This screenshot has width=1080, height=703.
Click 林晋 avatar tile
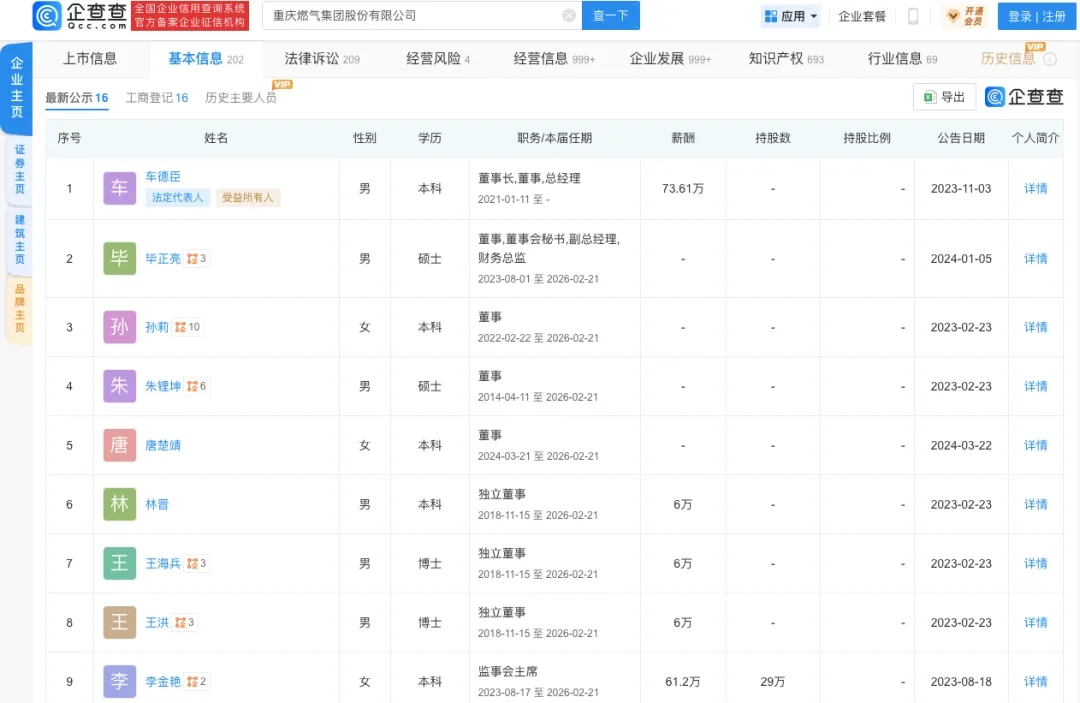coord(119,505)
